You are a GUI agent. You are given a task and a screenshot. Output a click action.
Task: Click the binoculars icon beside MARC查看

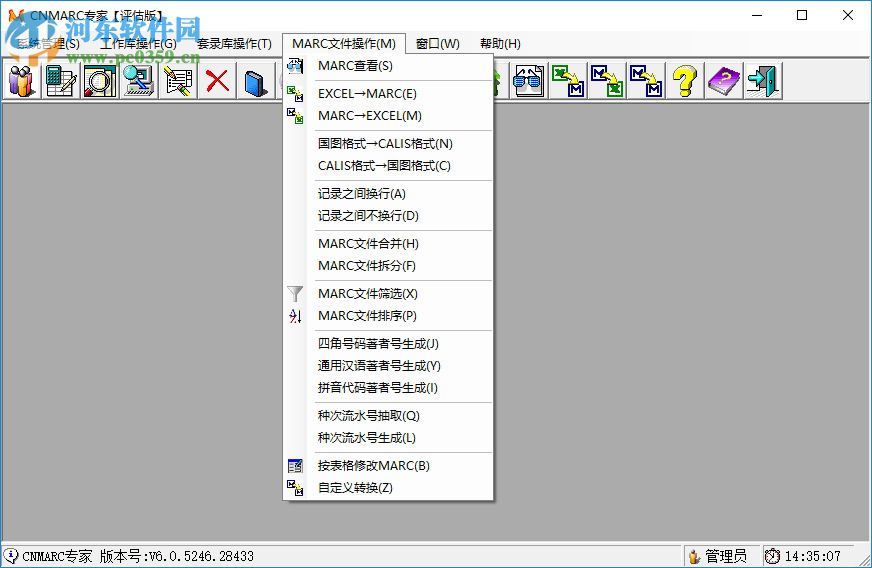tap(295, 66)
